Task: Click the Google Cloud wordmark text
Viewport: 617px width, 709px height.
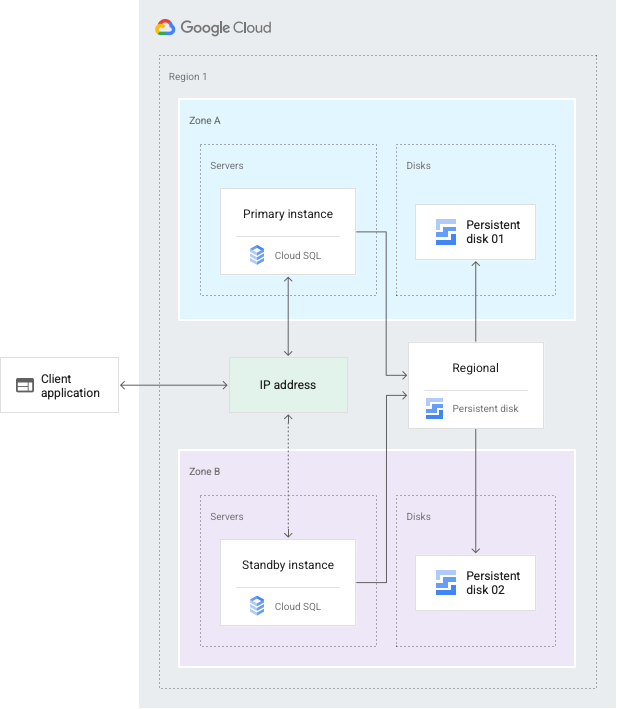Action: pyautogui.click(x=225, y=28)
